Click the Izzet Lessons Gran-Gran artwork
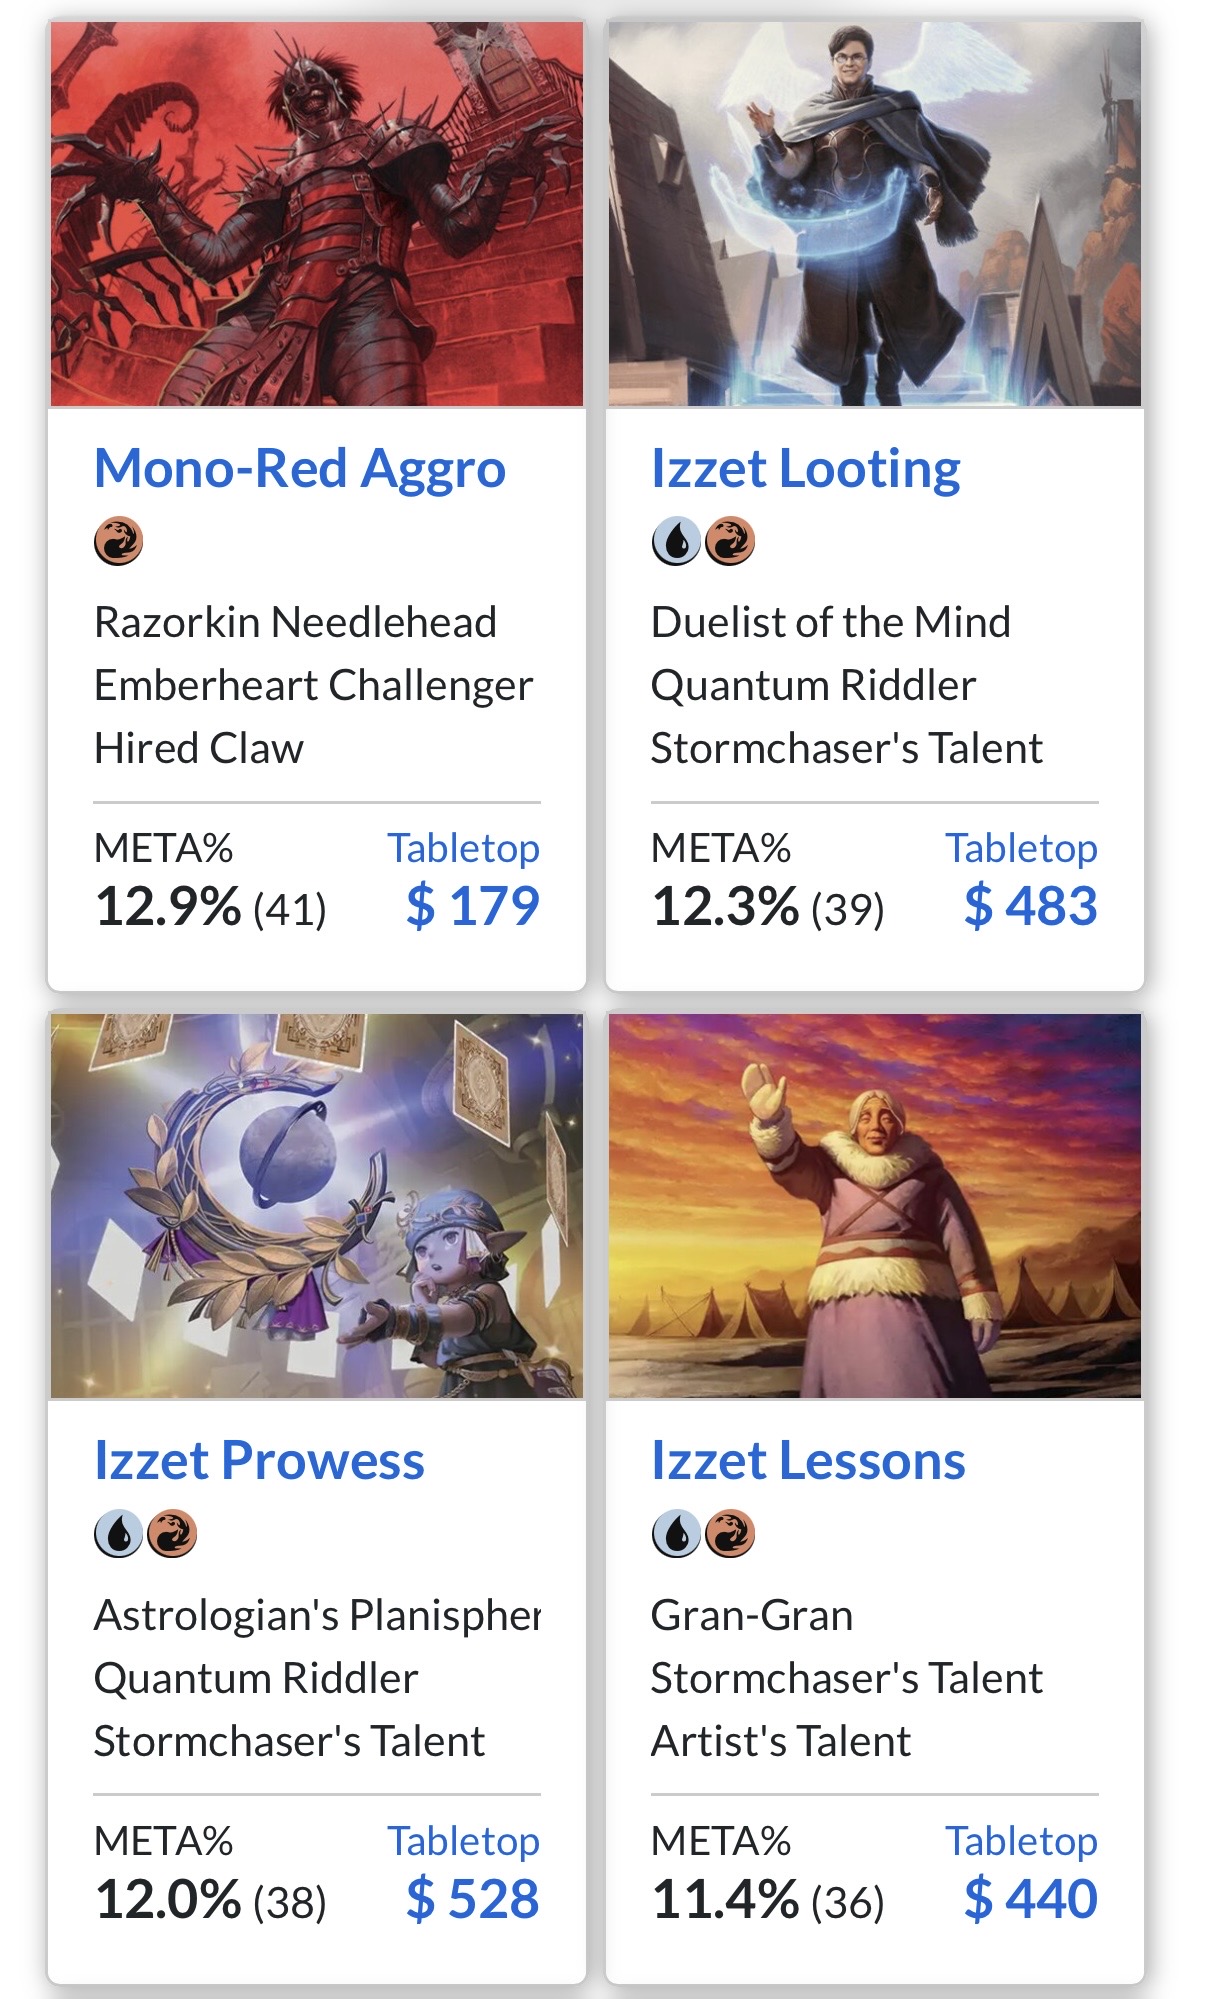This screenshot has width=1206, height=1999. [874, 1206]
